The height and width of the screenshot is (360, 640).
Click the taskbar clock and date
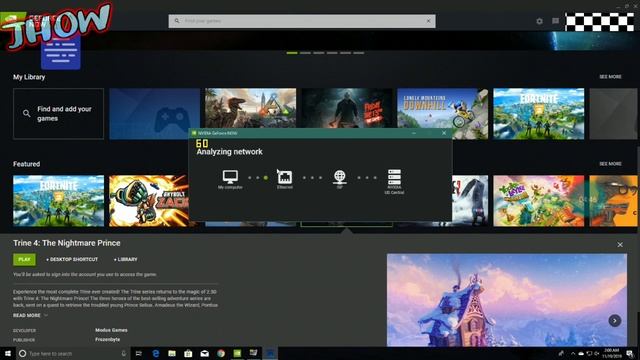[611, 353]
